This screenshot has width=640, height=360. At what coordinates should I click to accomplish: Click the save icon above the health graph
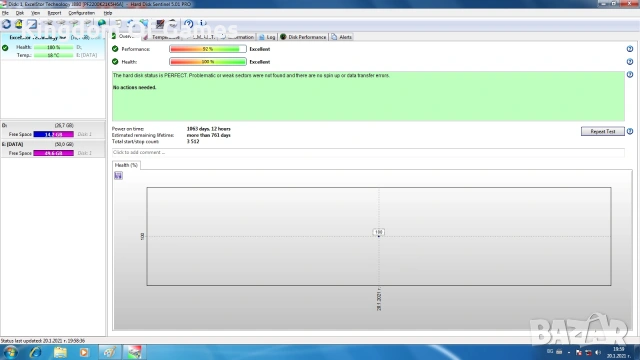118,176
